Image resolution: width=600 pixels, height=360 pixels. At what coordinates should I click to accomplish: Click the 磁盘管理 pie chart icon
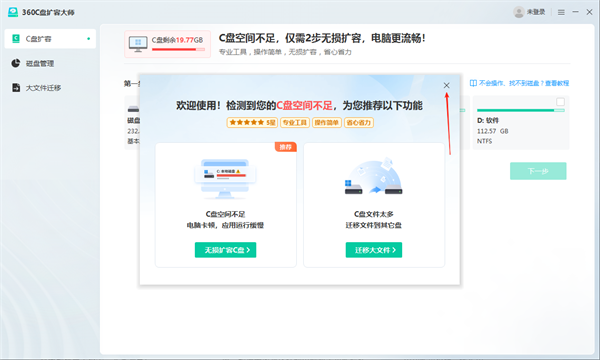[16, 63]
